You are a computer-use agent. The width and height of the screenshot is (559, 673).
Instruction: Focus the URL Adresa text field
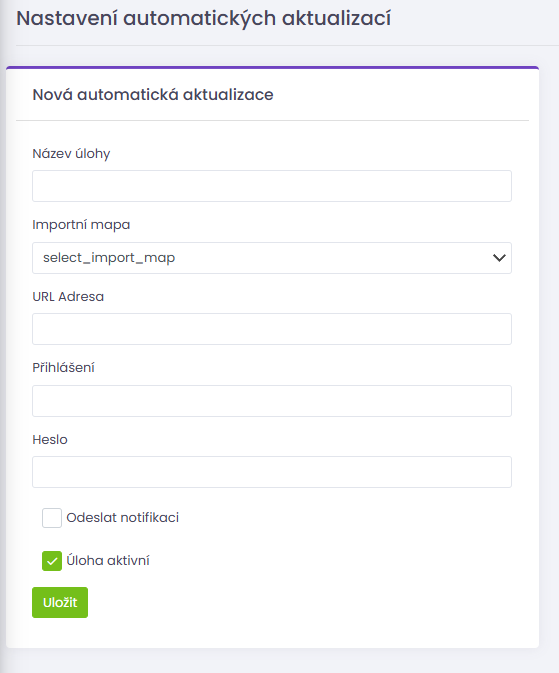[x=272, y=329]
